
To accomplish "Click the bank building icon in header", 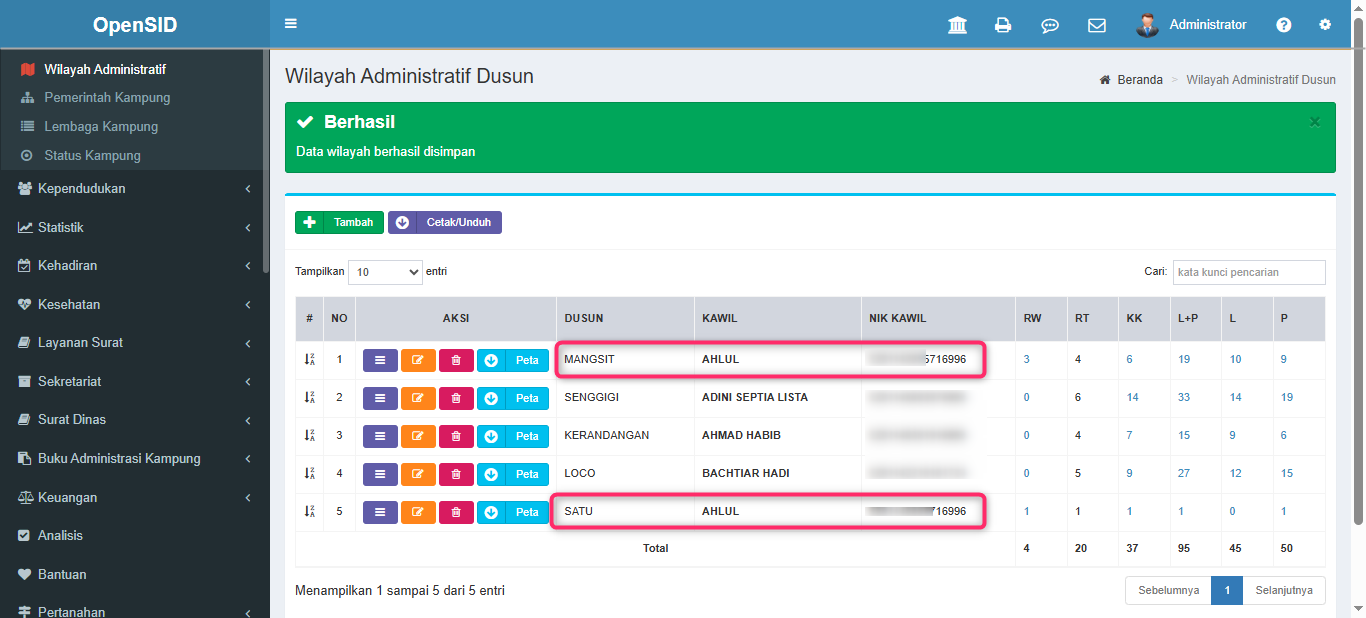I will coord(957,25).
